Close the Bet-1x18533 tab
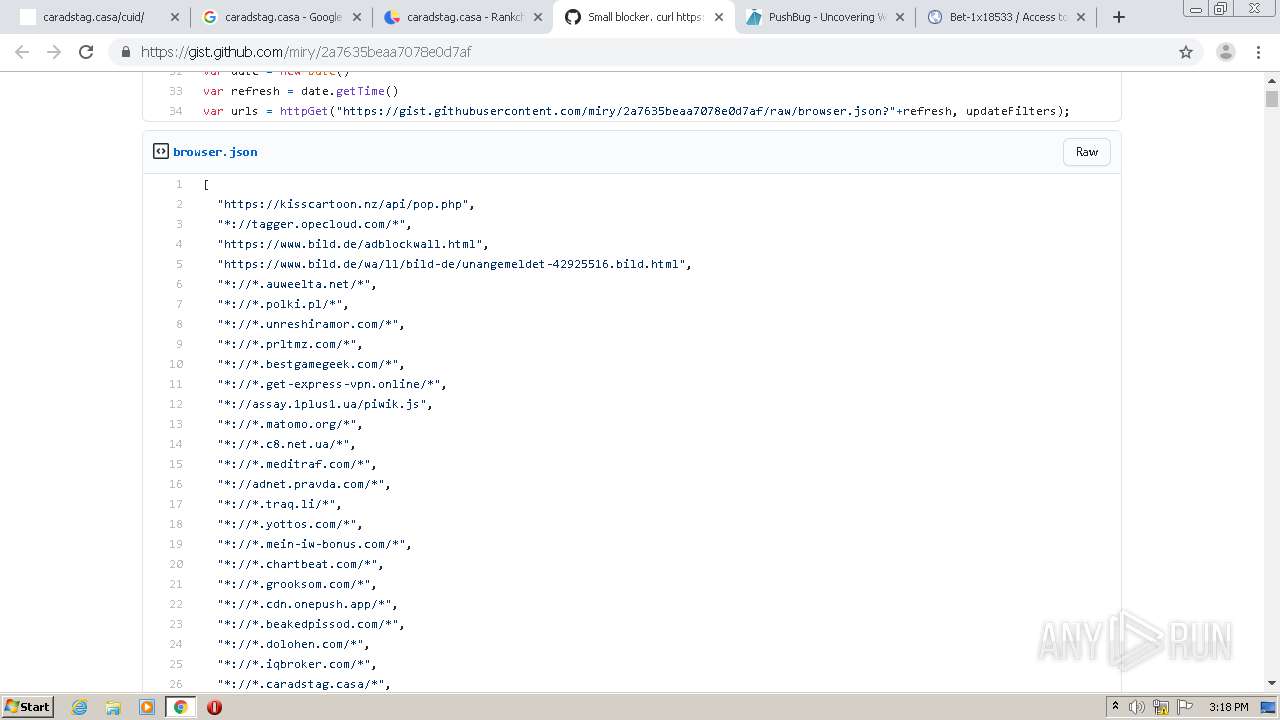This screenshot has height=720, width=1280. [x=1081, y=17]
